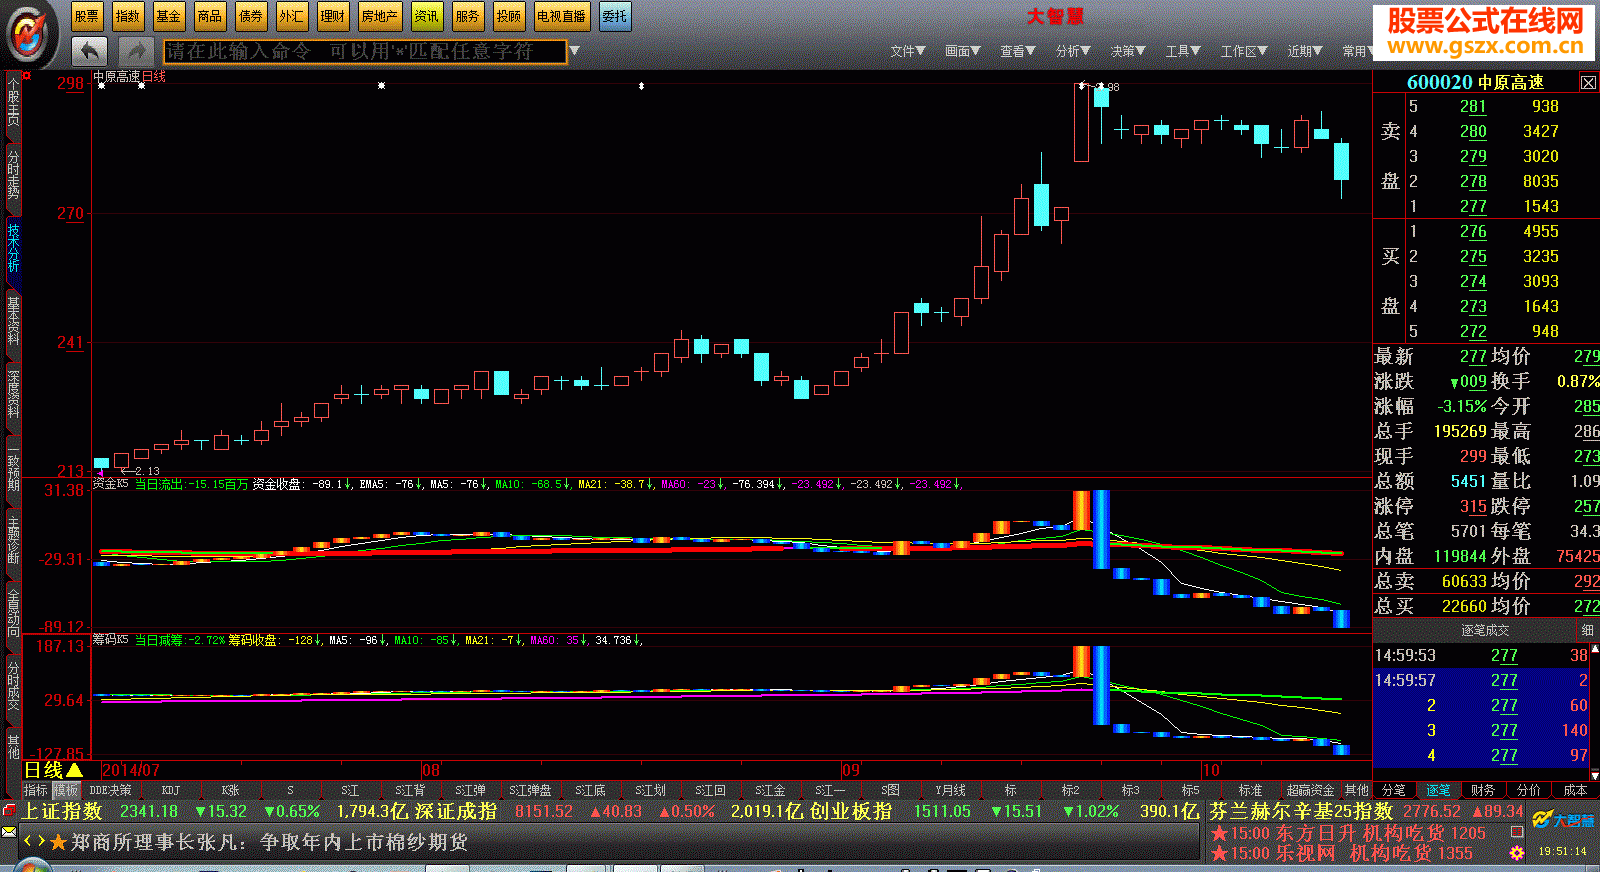Viewport: 1600px width, 872px height.
Task: Click the boxed X icon beside 中原高速
Action: (x=1587, y=82)
